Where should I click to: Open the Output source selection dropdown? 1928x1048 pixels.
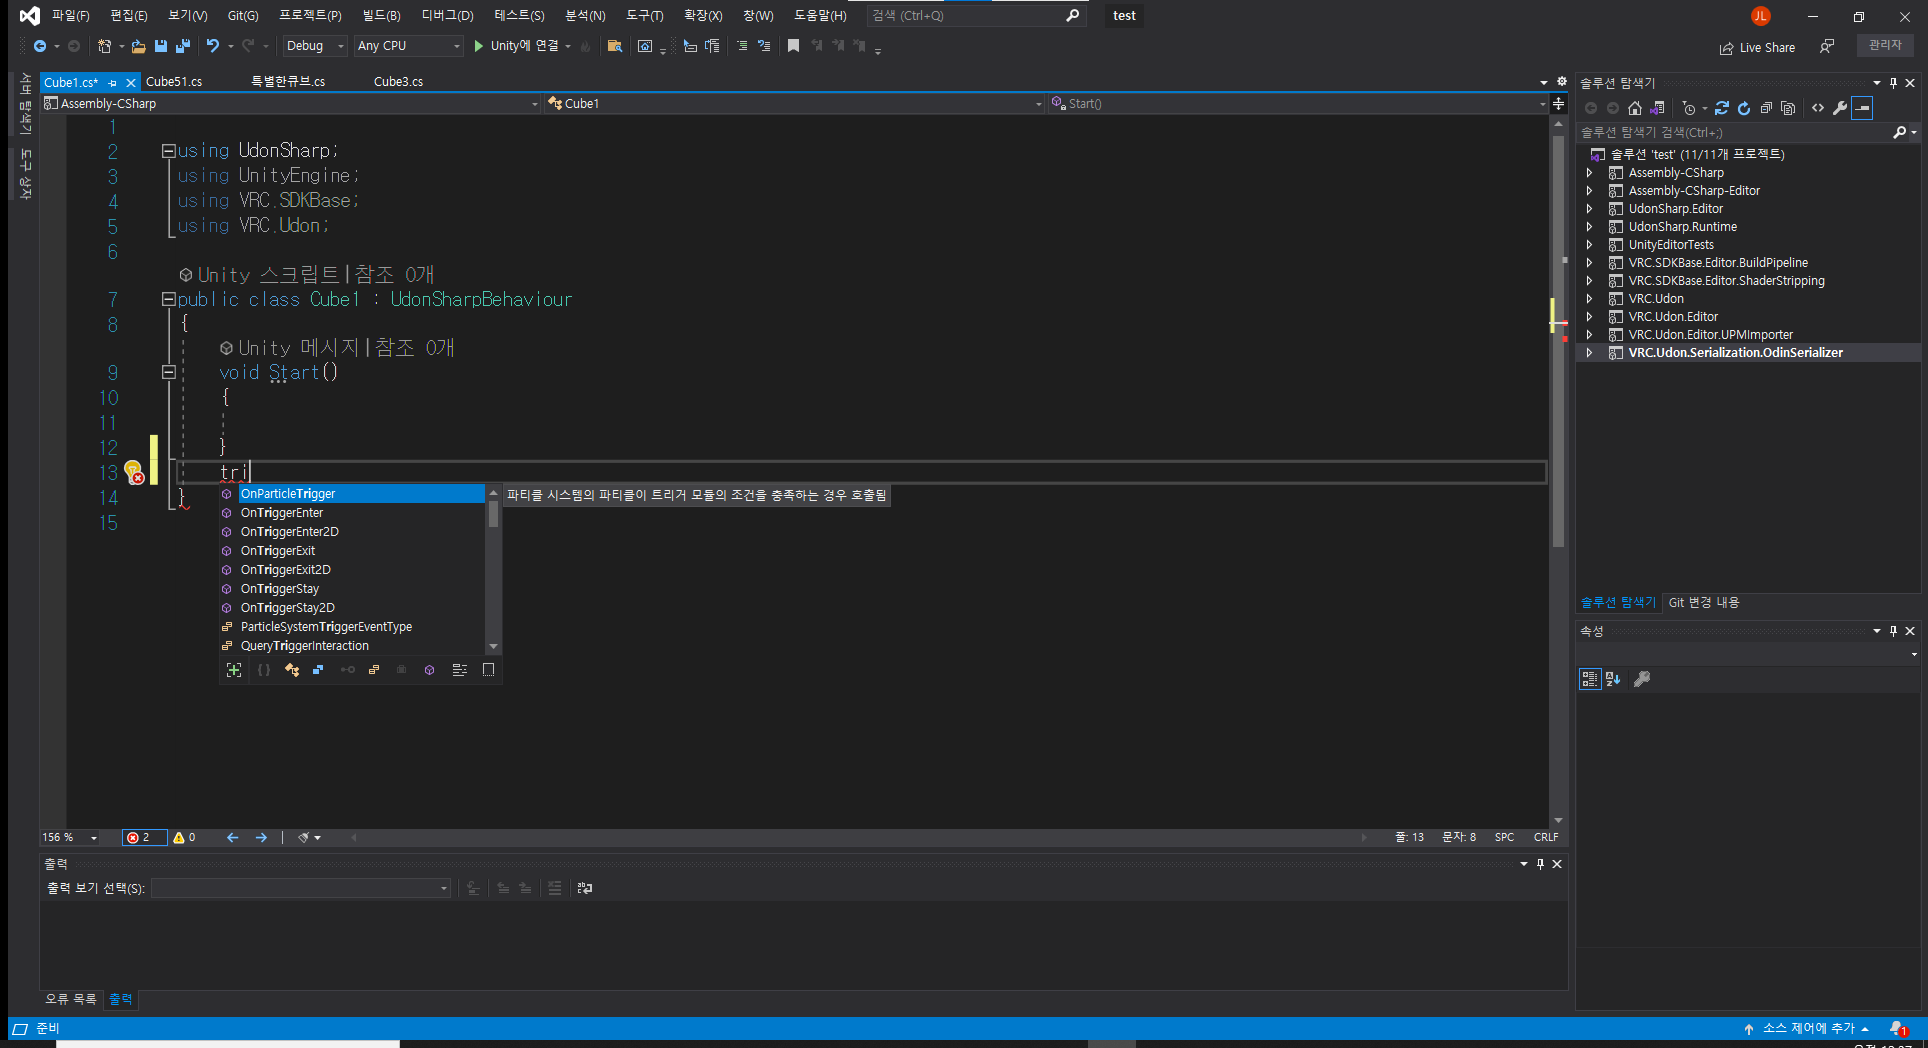tap(302, 888)
